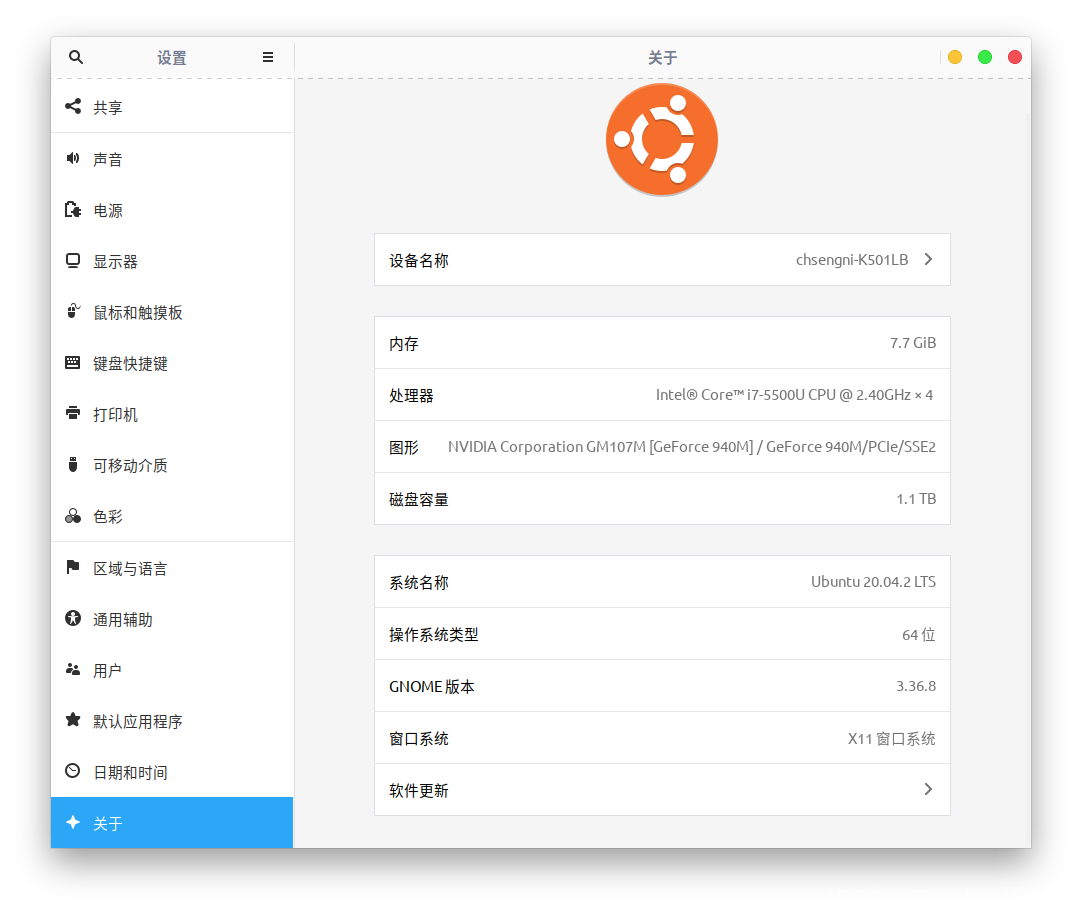Image resolution: width=1082 pixels, height=913 pixels.
Task: Open 默认应用程序 settings
Action: (173, 721)
